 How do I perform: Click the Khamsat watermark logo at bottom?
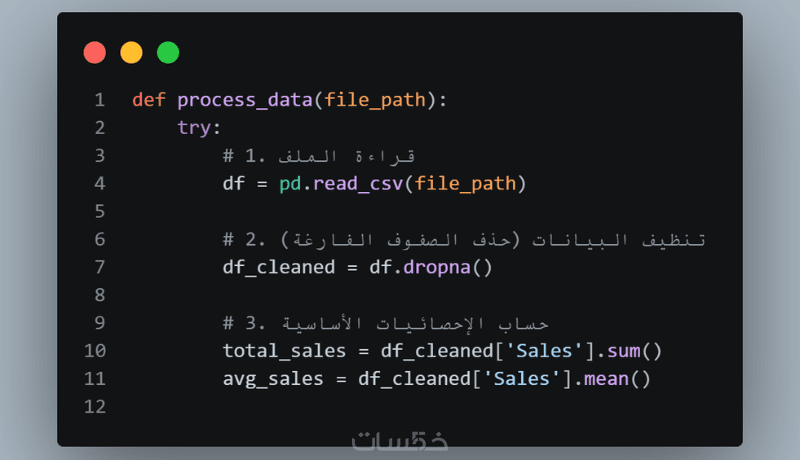tap(399, 441)
